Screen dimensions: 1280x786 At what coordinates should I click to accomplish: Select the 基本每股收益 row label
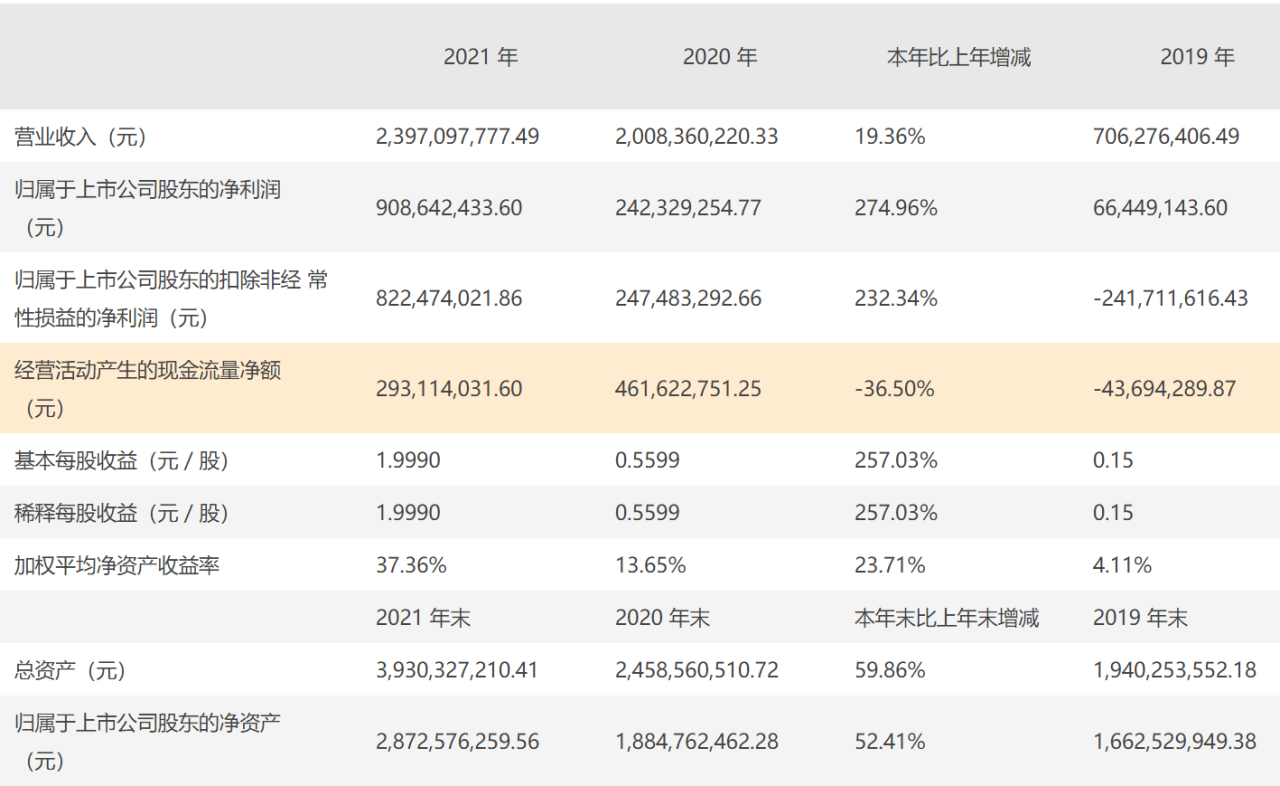(122, 461)
